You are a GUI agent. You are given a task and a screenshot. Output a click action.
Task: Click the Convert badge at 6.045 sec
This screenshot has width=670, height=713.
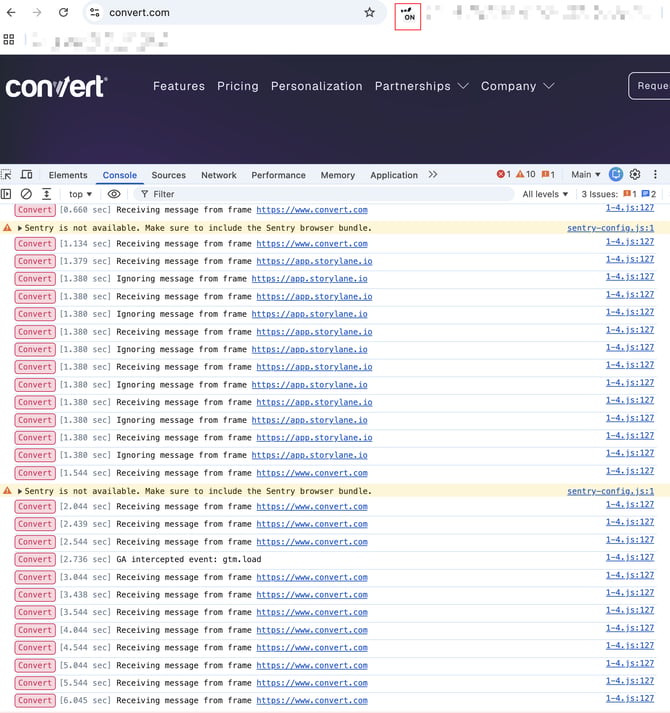pyautogui.click(x=35, y=700)
